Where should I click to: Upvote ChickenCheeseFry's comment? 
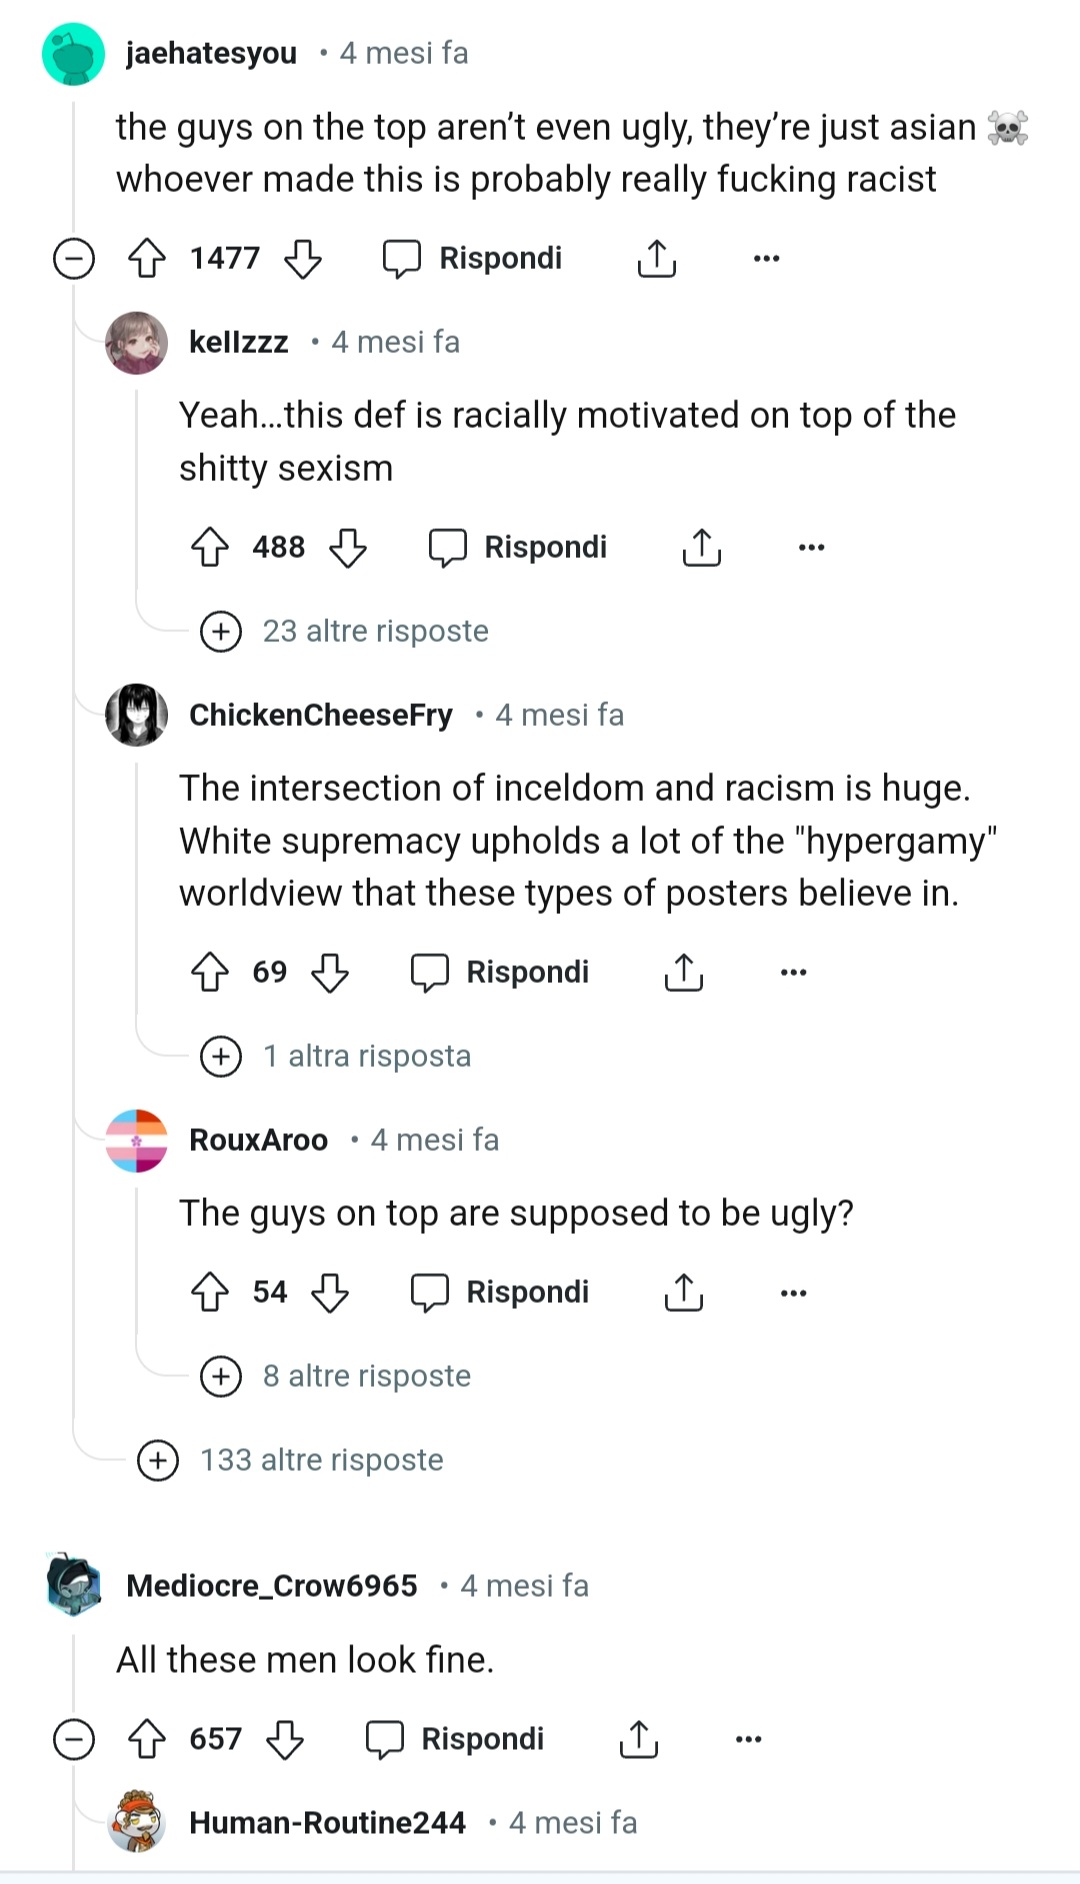pos(209,971)
